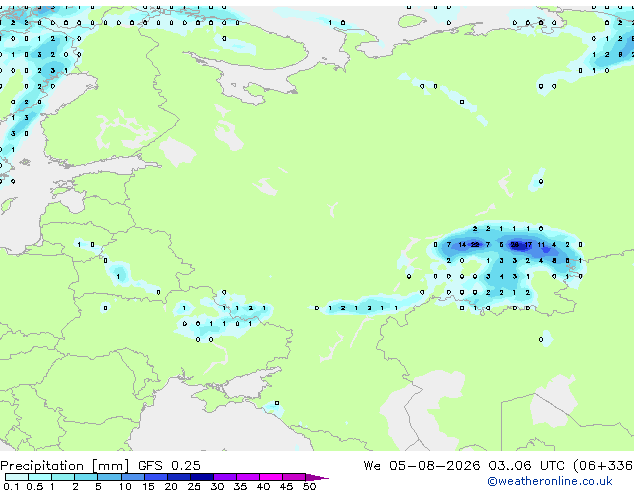Click the "17" precipitation value on the map
The image size is (634, 490).
(528, 245)
